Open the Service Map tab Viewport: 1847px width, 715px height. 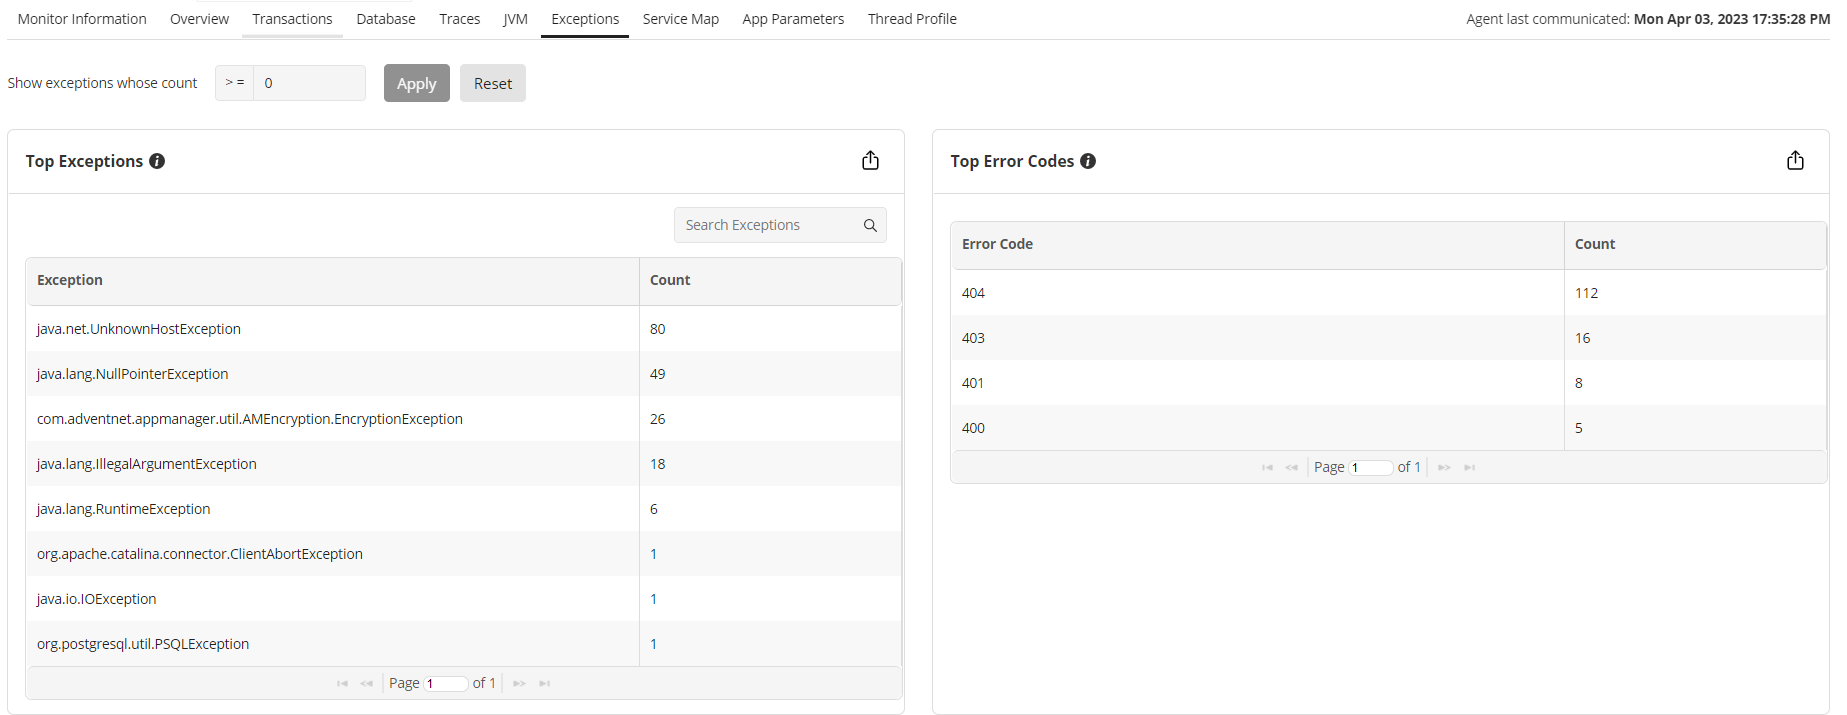680,19
